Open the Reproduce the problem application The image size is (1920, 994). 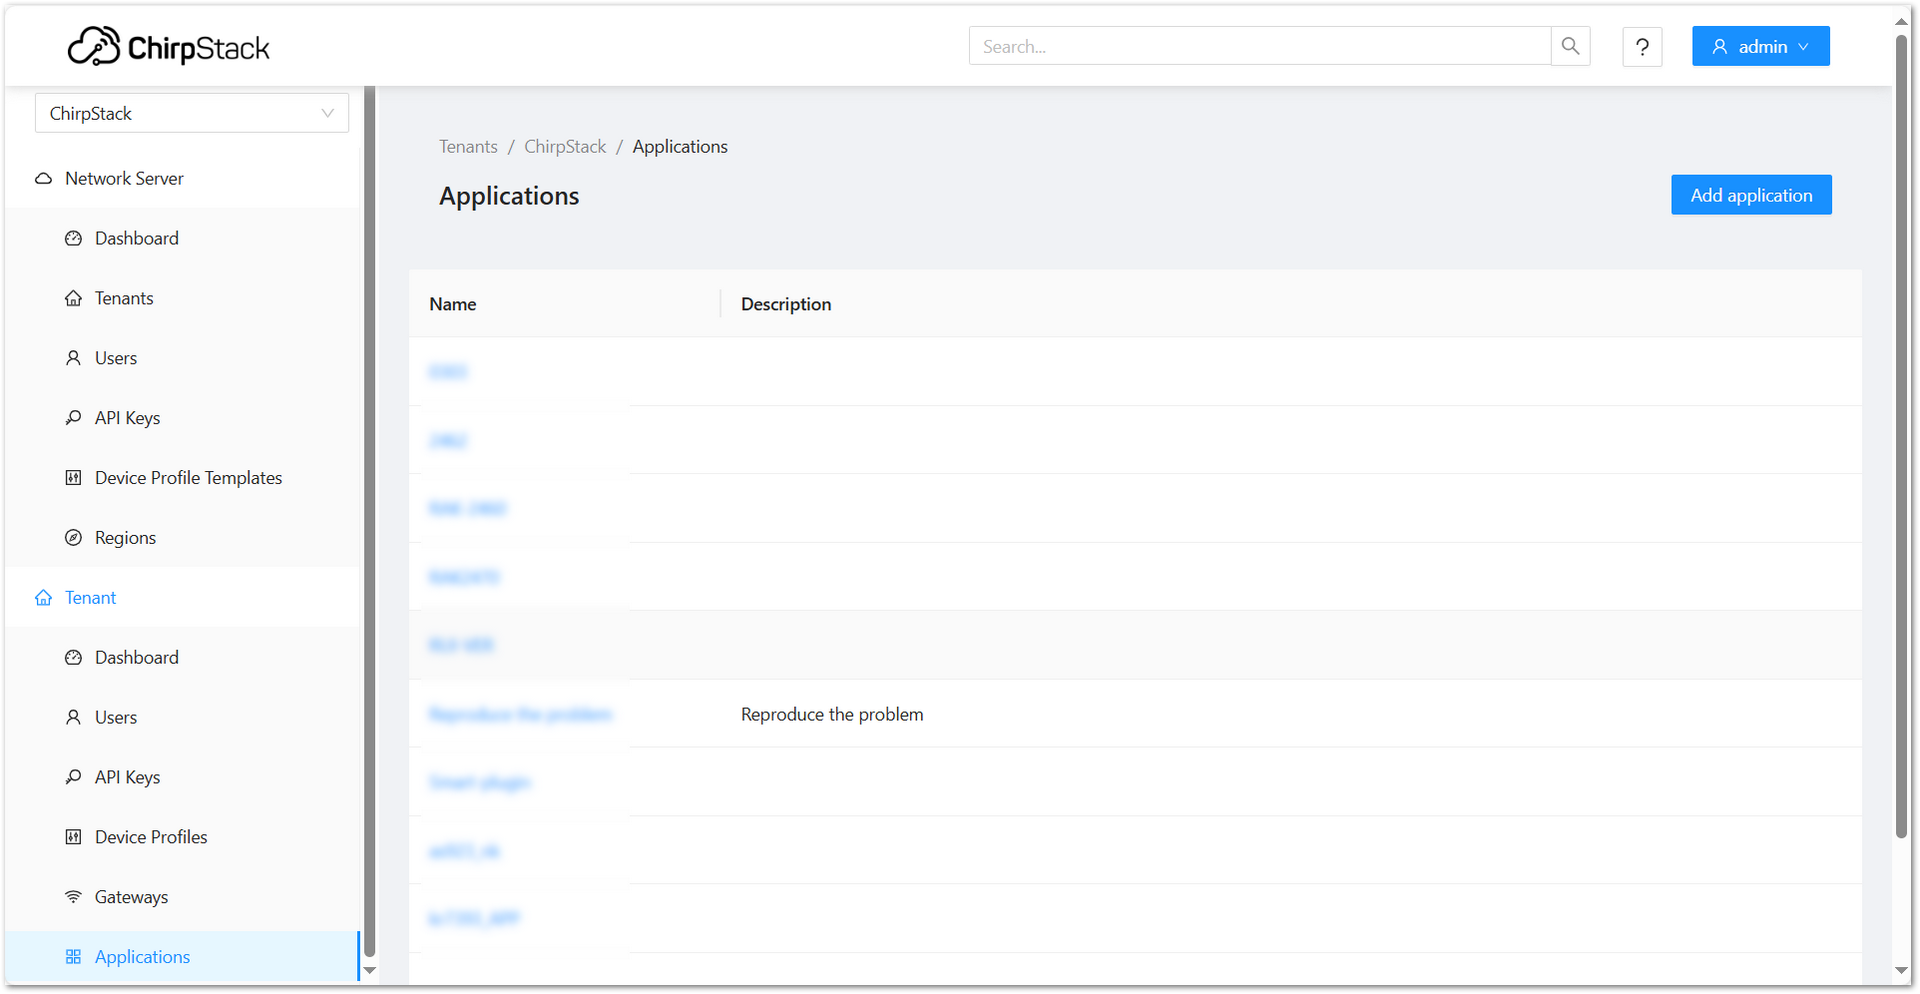pyautogui.click(x=520, y=714)
